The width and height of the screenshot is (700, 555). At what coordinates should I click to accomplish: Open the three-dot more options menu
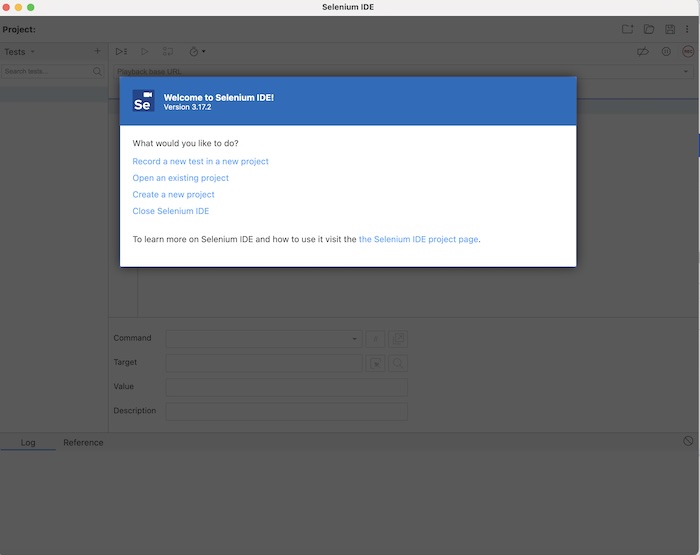click(x=687, y=29)
